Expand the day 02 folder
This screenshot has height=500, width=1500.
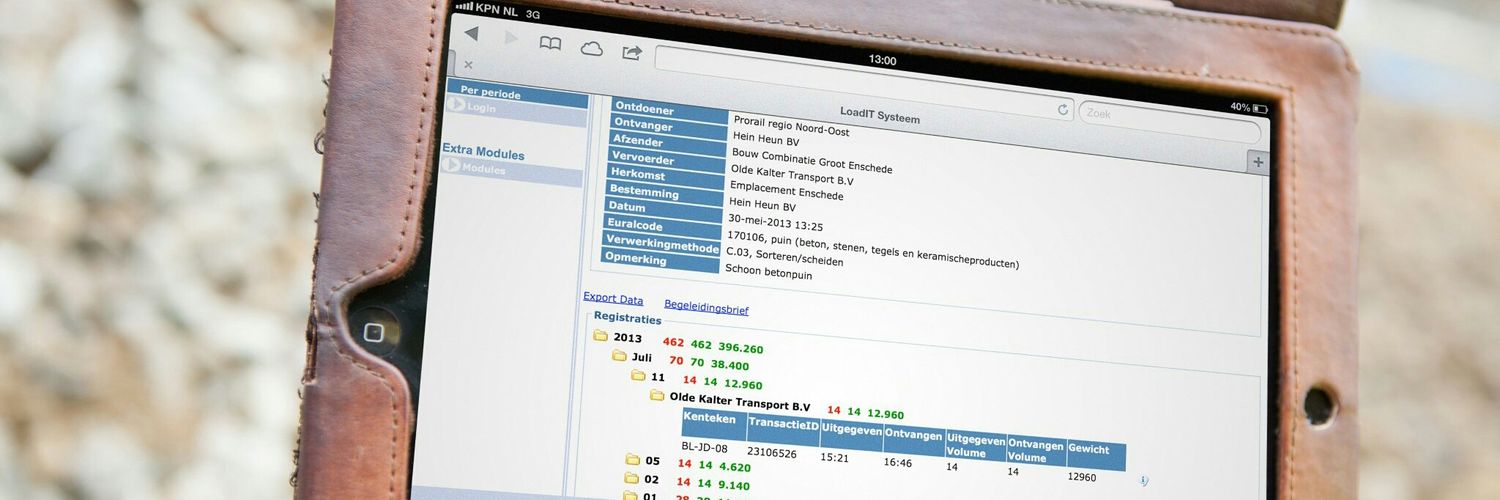(631, 480)
